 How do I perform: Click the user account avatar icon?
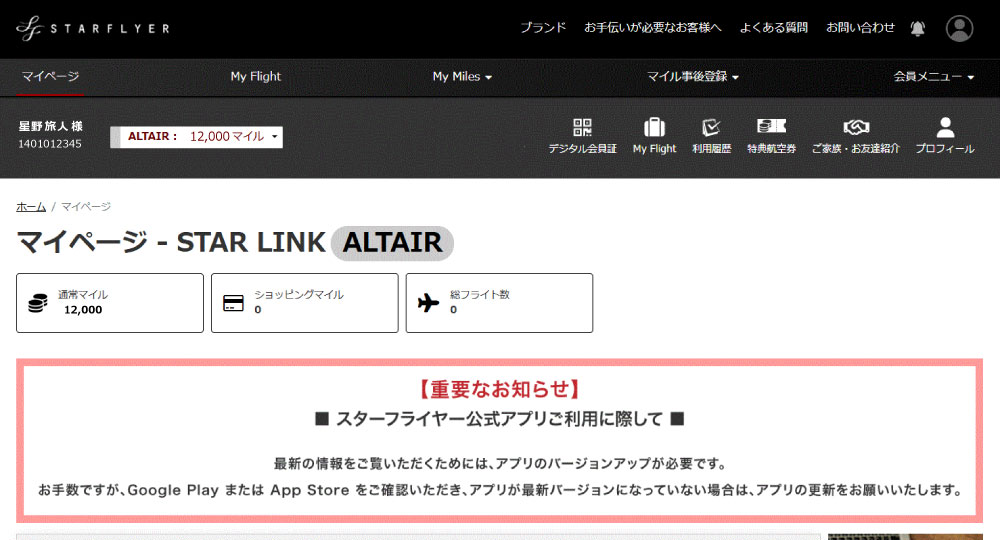coord(959,28)
